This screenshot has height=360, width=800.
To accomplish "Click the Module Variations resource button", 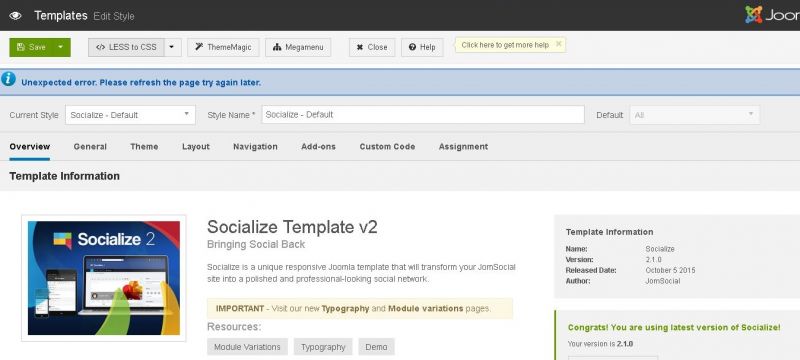I will (x=247, y=347).
